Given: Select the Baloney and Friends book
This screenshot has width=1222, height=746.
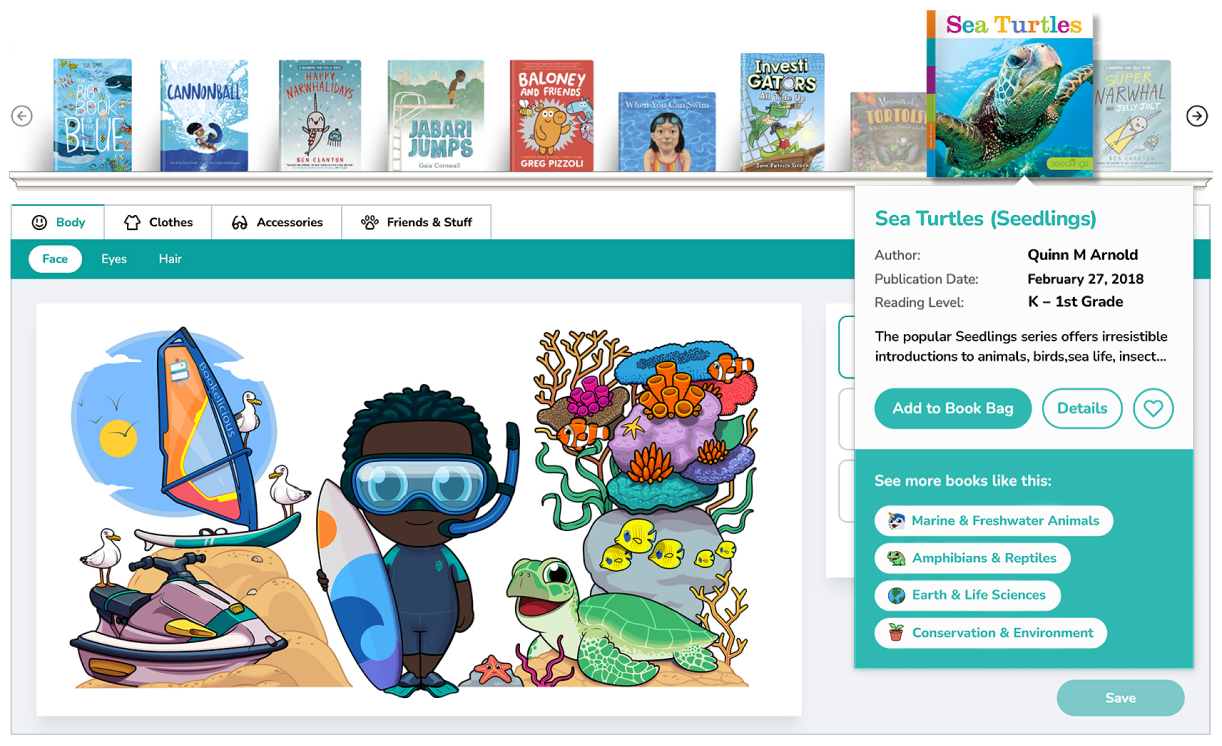Looking at the screenshot, I should click(552, 115).
